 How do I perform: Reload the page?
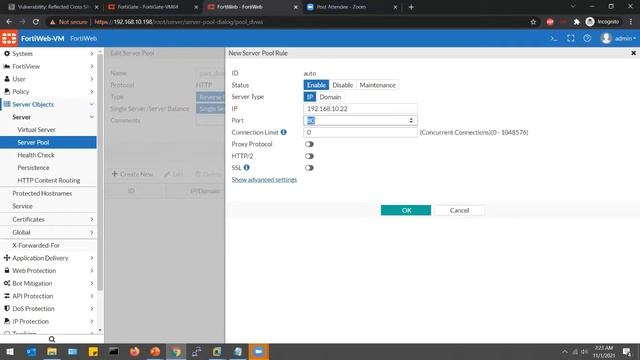click(x=36, y=22)
